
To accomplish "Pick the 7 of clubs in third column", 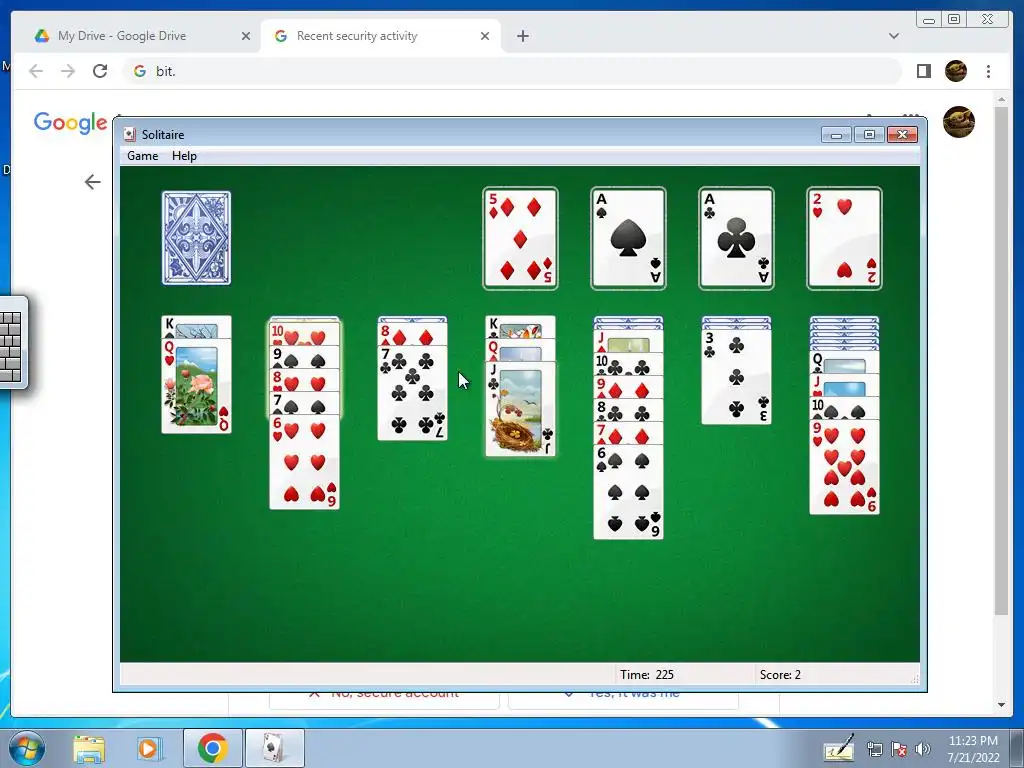I will pos(413,392).
